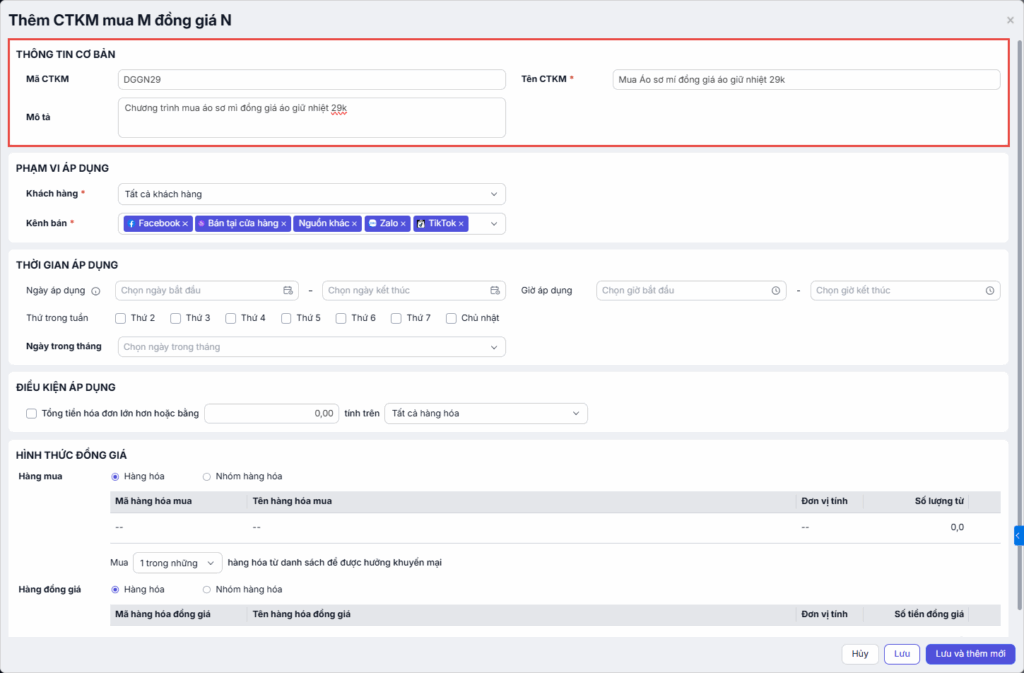Remove the Bán tại cửa hàng tag
Viewport: 1024px width, 673px height.
(x=283, y=224)
